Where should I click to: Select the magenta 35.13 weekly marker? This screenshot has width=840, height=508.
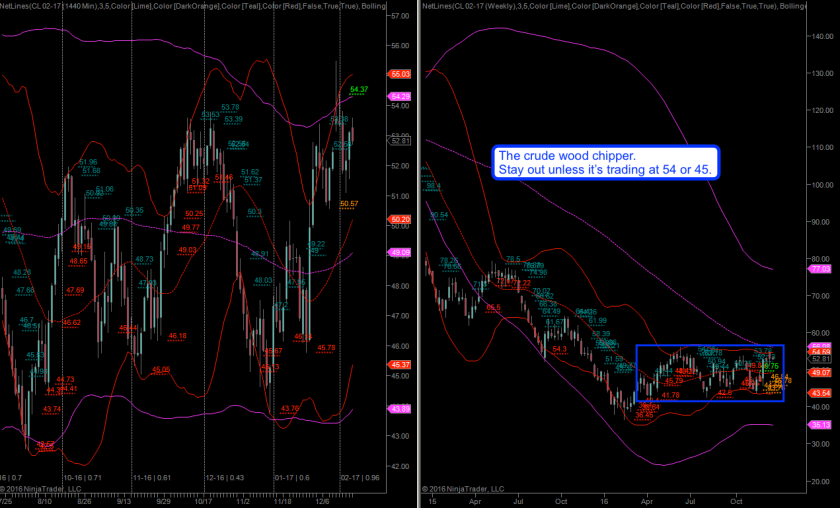pyautogui.click(x=821, y=424)
